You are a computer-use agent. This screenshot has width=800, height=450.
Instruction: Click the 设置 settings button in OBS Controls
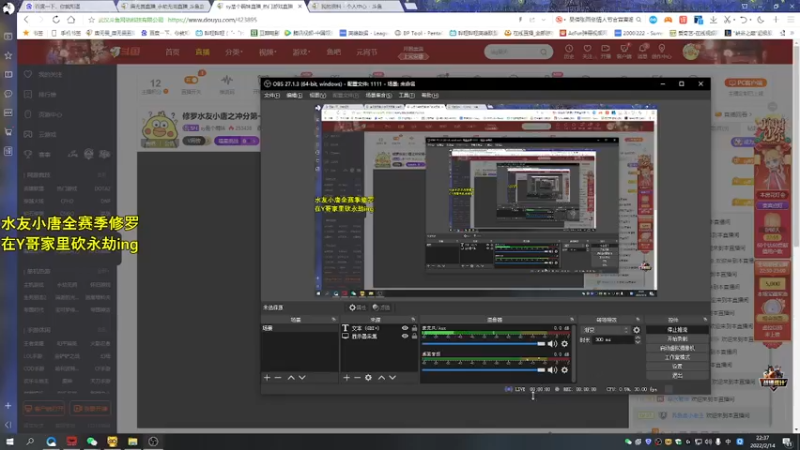[x=677, y=366]
